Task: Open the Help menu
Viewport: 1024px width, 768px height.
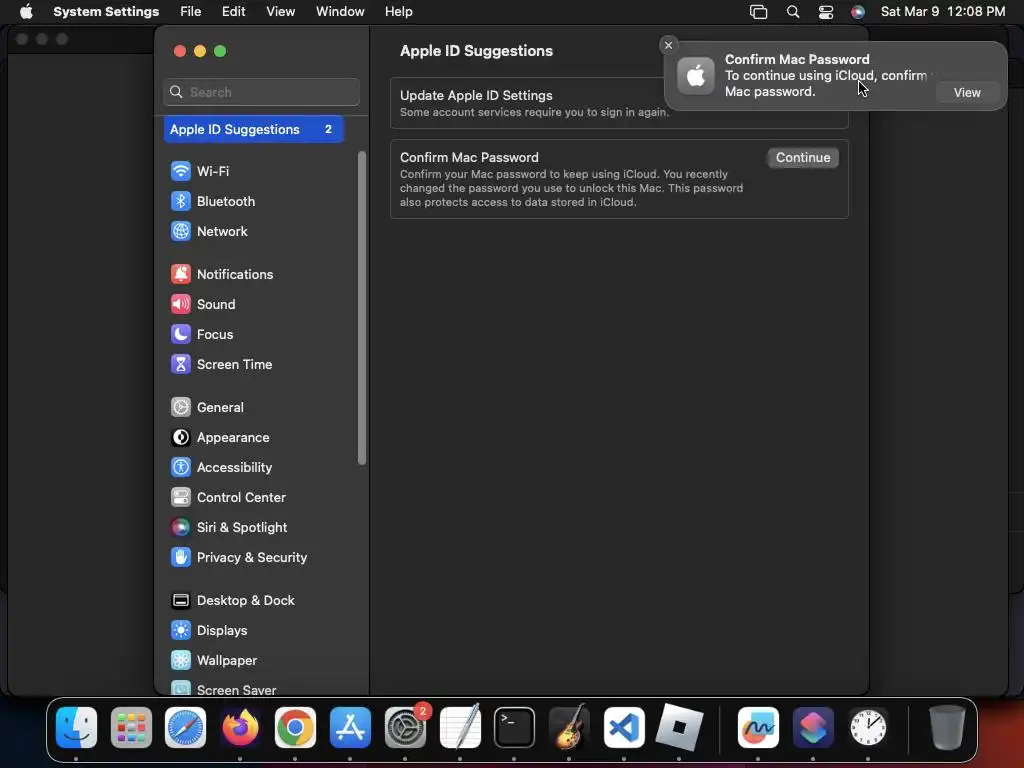Action: tap(398, 12)
